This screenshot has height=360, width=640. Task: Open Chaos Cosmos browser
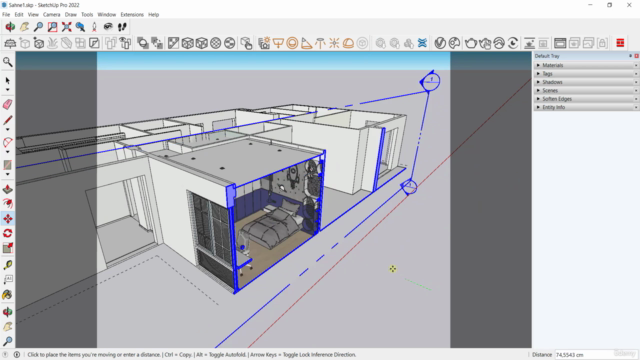pos(454,43)
